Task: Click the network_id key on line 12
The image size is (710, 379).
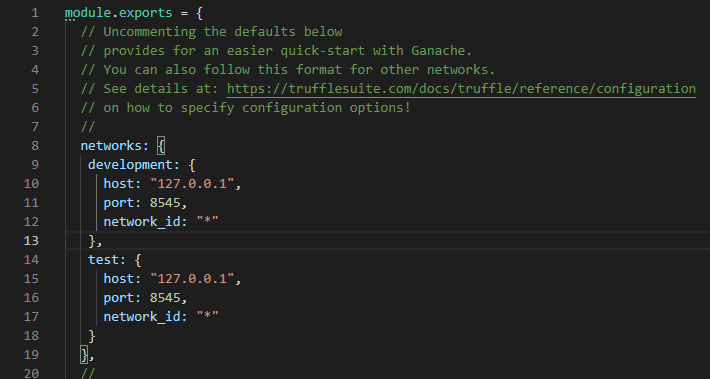Action: tap(142, 222)
